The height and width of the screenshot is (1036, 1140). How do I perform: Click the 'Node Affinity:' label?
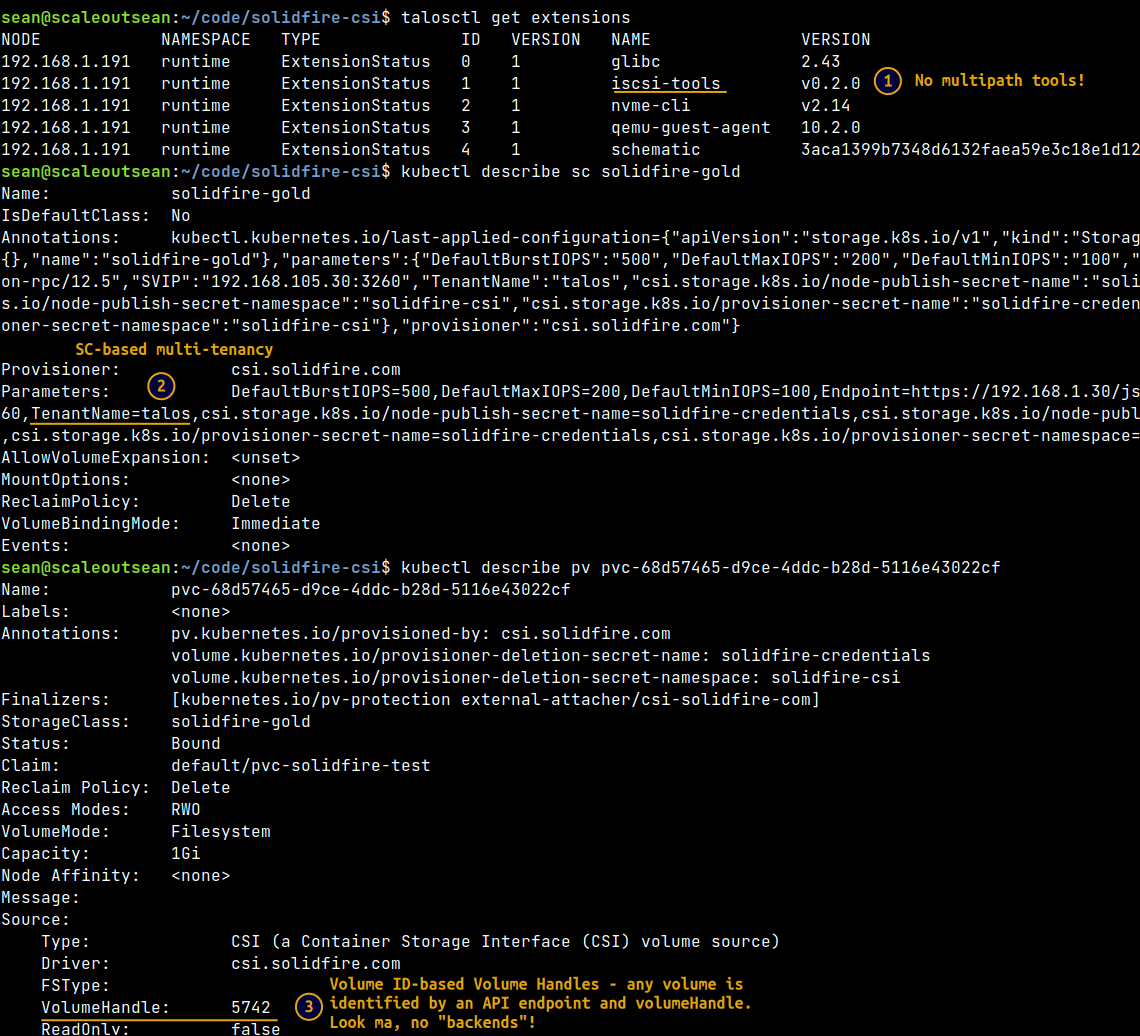coord(71,875)
